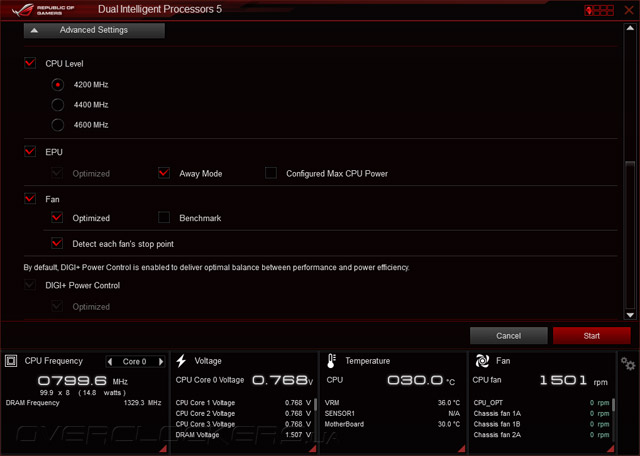
Task: Click the CPU_OPT fan row
Action: [x=541, y=403]
